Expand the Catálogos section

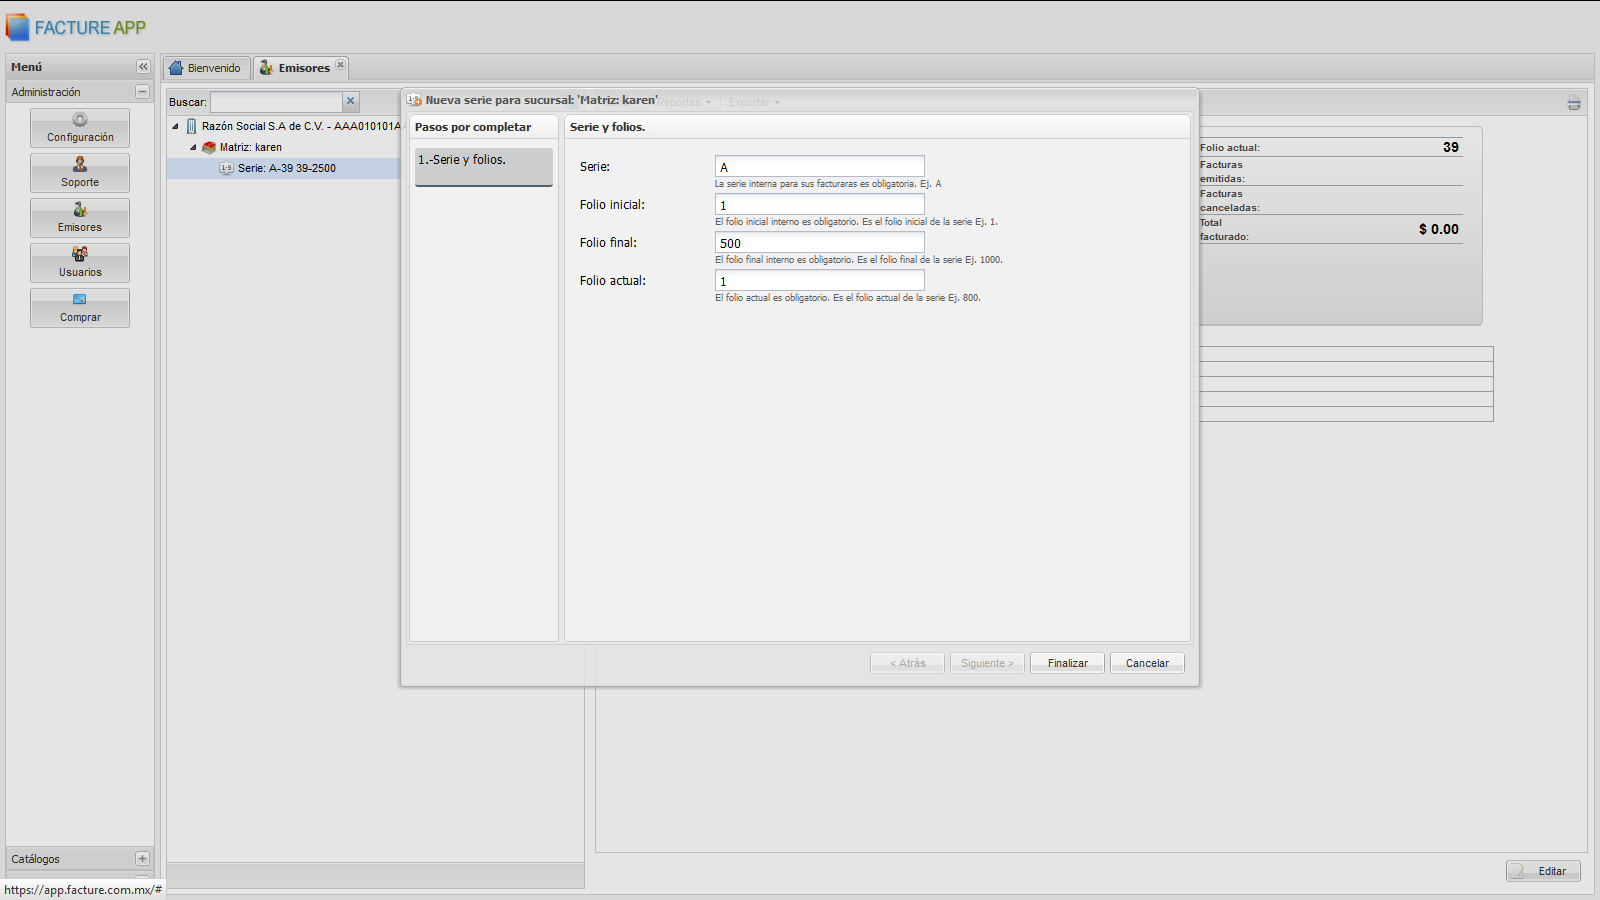[142, 858]
